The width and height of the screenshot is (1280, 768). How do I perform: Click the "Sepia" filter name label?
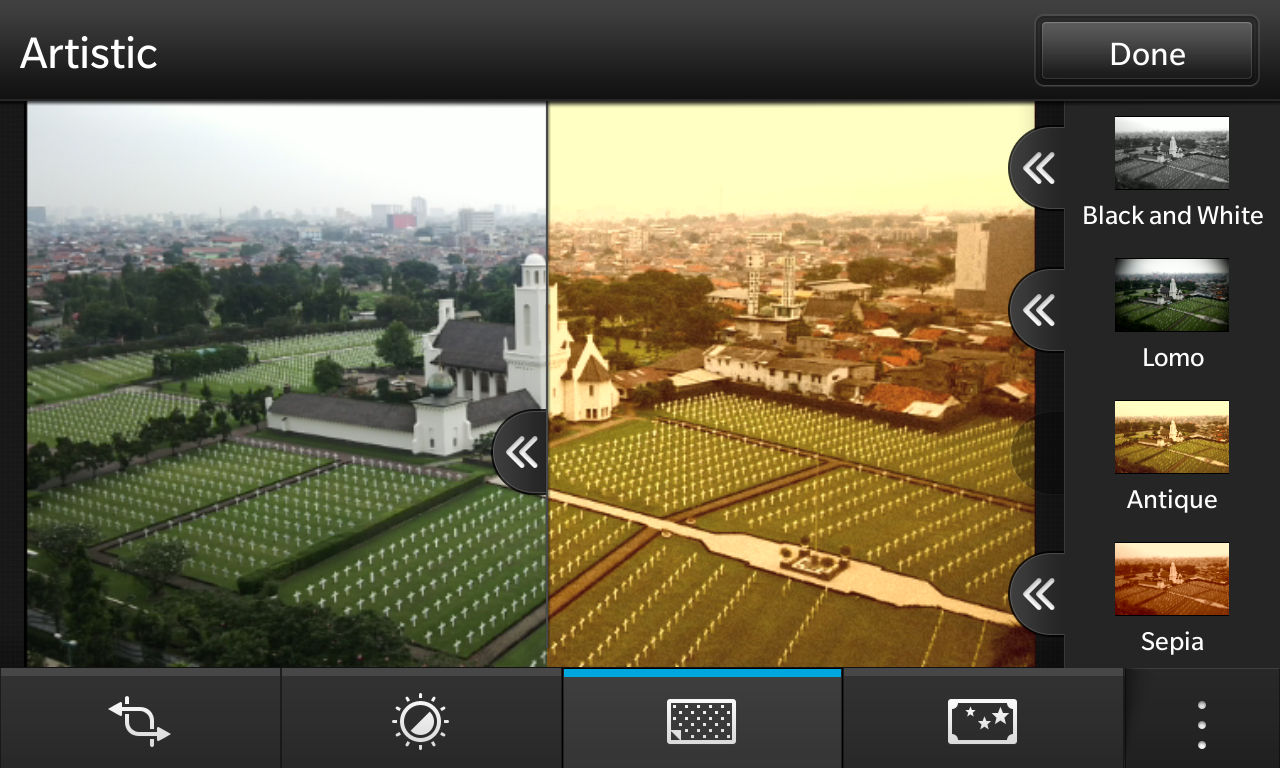tap(1172, 642)
